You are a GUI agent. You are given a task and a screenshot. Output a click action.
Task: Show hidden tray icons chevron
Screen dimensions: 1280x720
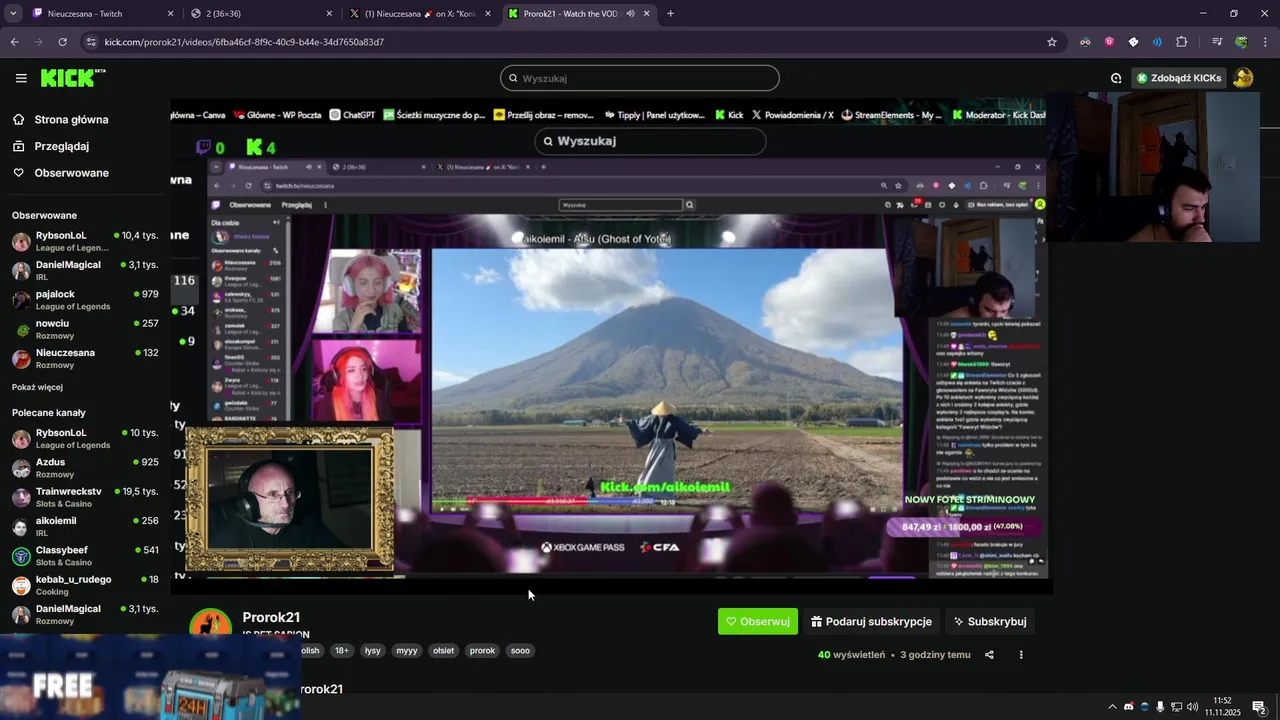1112,707
